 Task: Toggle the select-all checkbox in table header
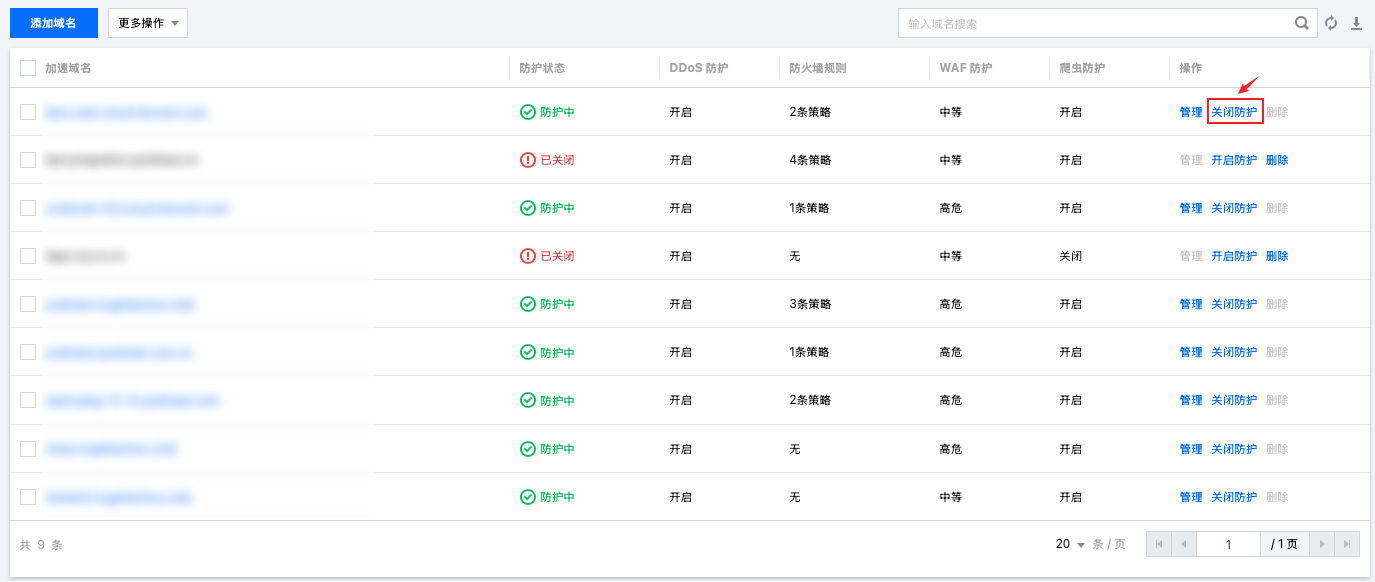click(28, 68)
